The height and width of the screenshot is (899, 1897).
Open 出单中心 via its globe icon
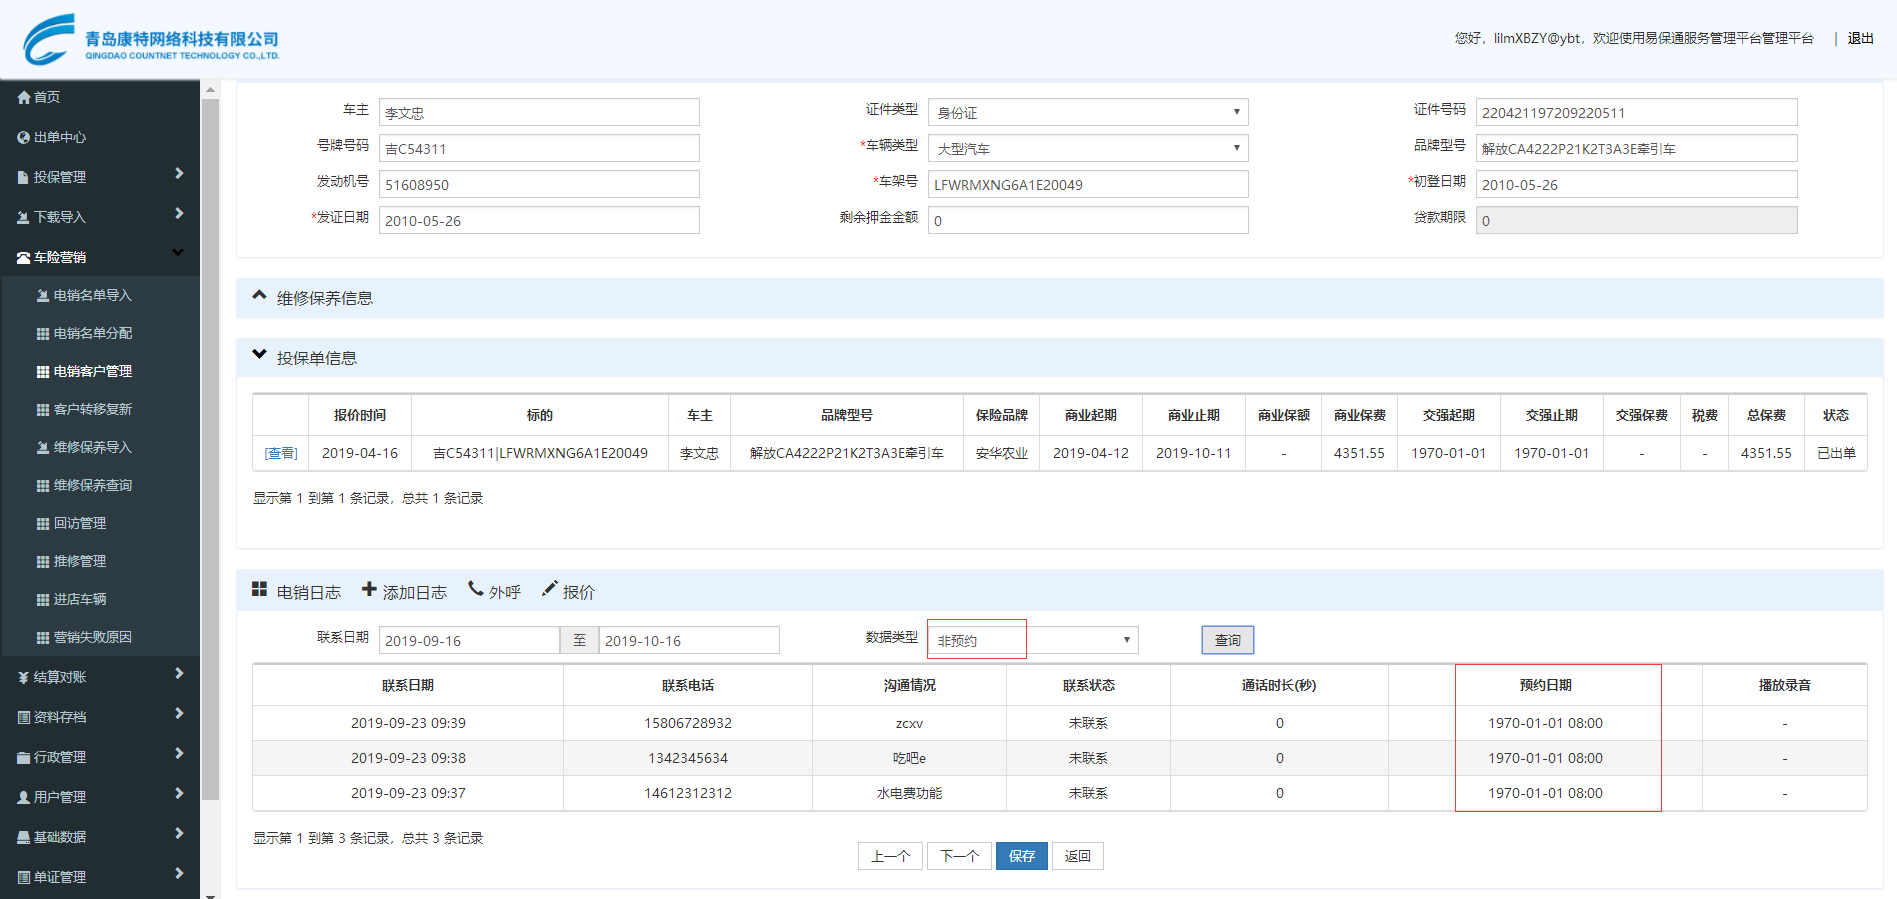pyautogui.click(x=24, y=137)
